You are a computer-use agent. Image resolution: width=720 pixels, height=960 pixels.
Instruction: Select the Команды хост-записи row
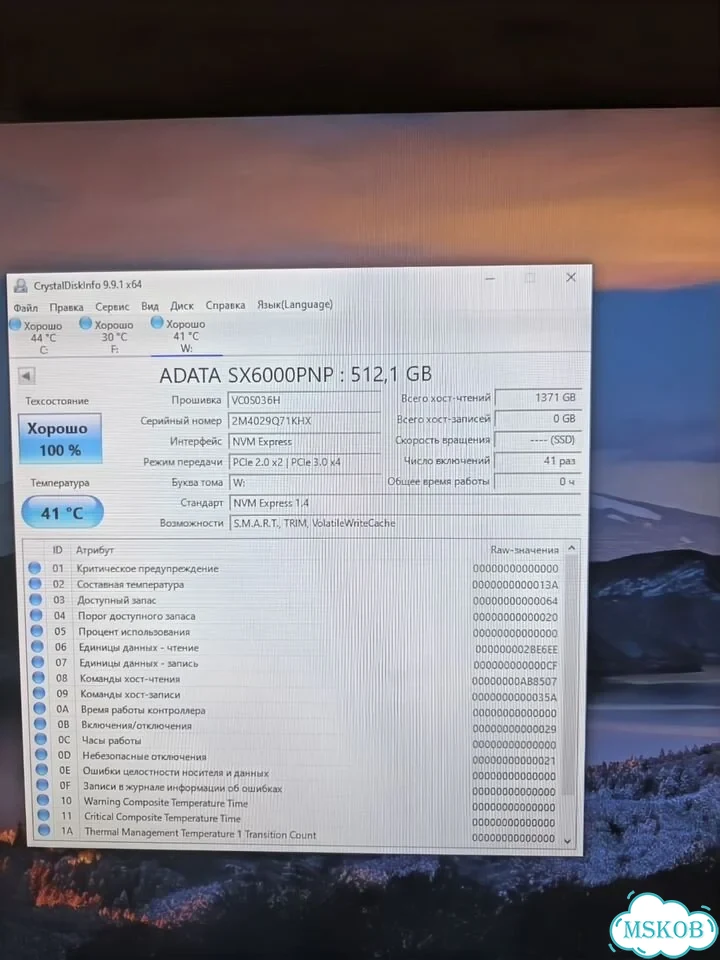pos(297,695)
